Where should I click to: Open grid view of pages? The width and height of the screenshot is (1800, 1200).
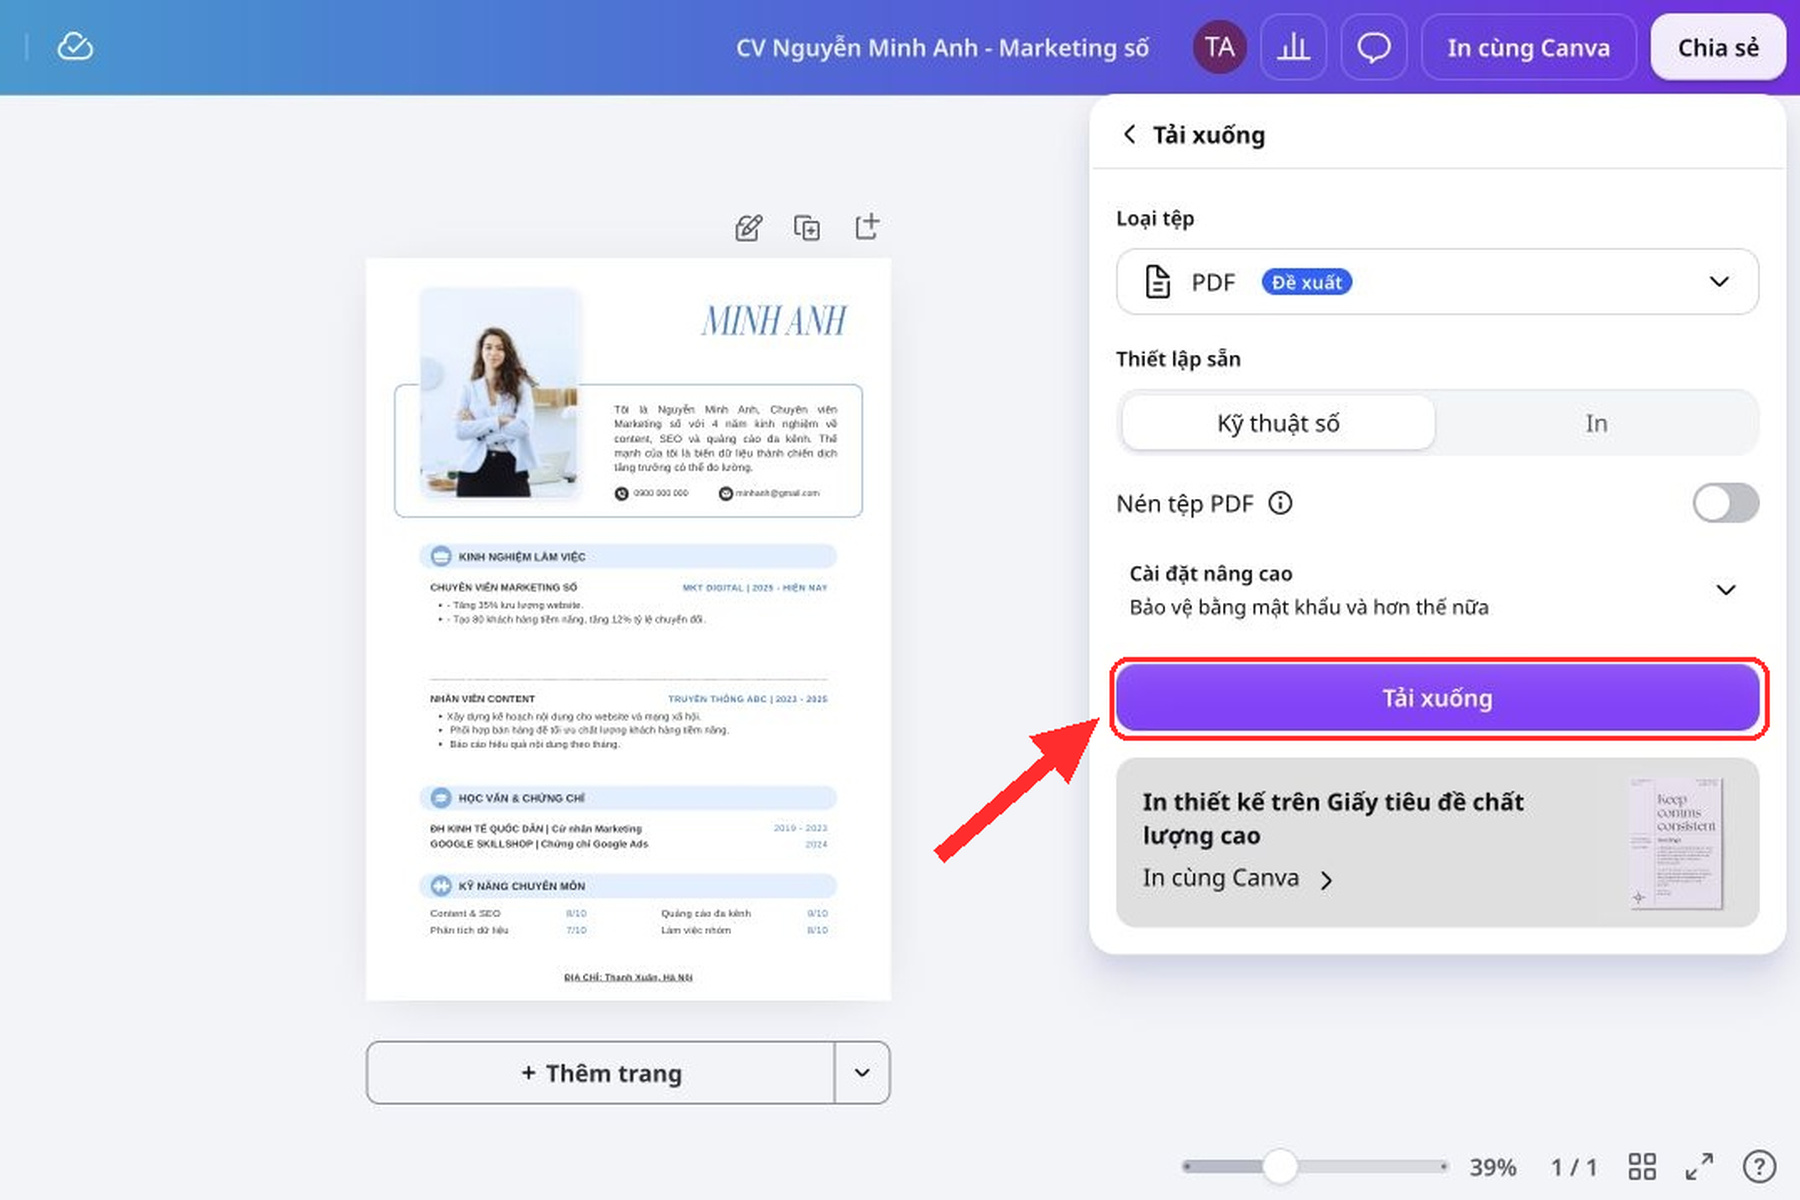pyautogui.click(x=1642, y=1166)
